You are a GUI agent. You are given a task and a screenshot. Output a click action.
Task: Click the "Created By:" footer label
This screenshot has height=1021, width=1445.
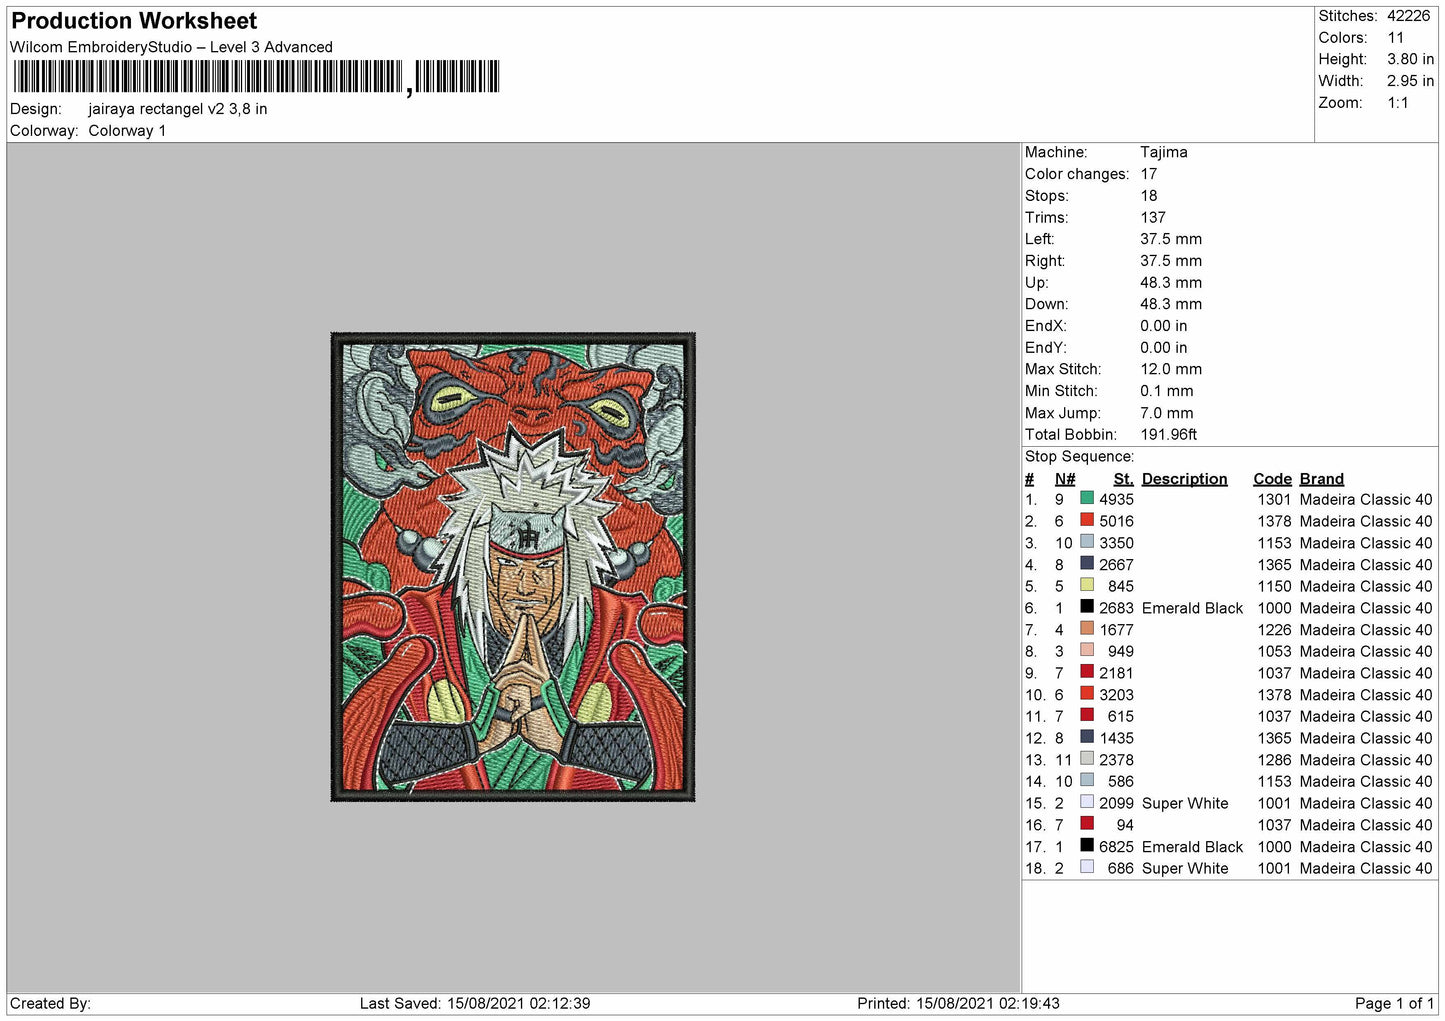(50, 1004)
